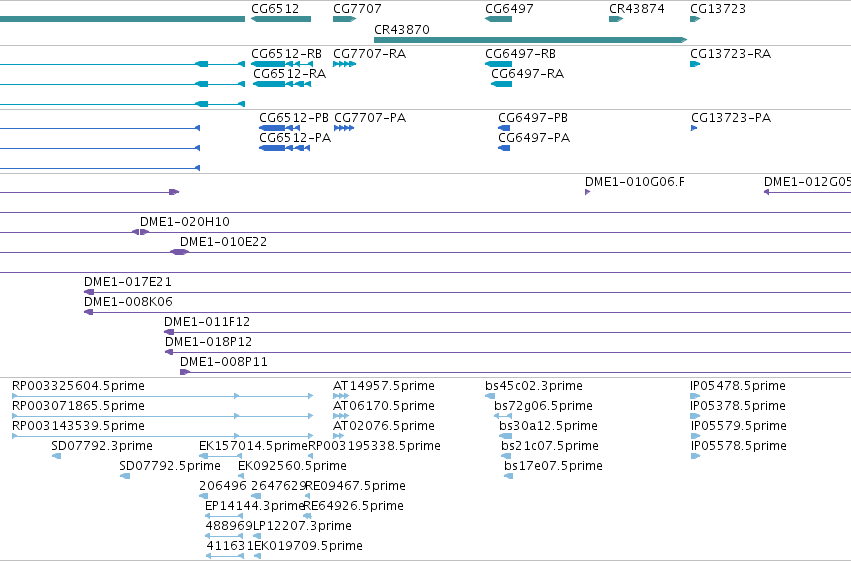Select the EP14144.3prime EST label

(255, 507)
